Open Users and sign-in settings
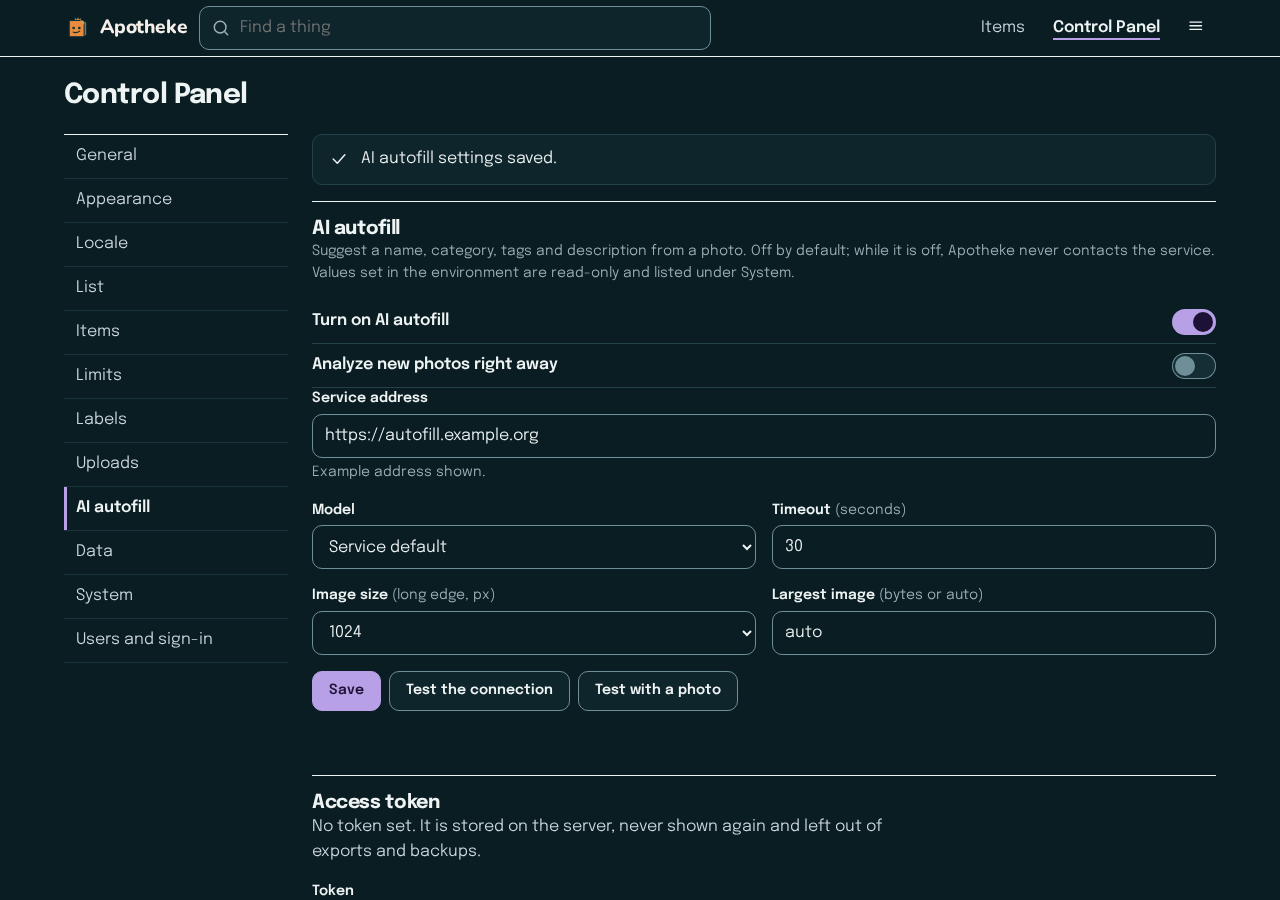 pyautogui.click(x=176, y=640)
